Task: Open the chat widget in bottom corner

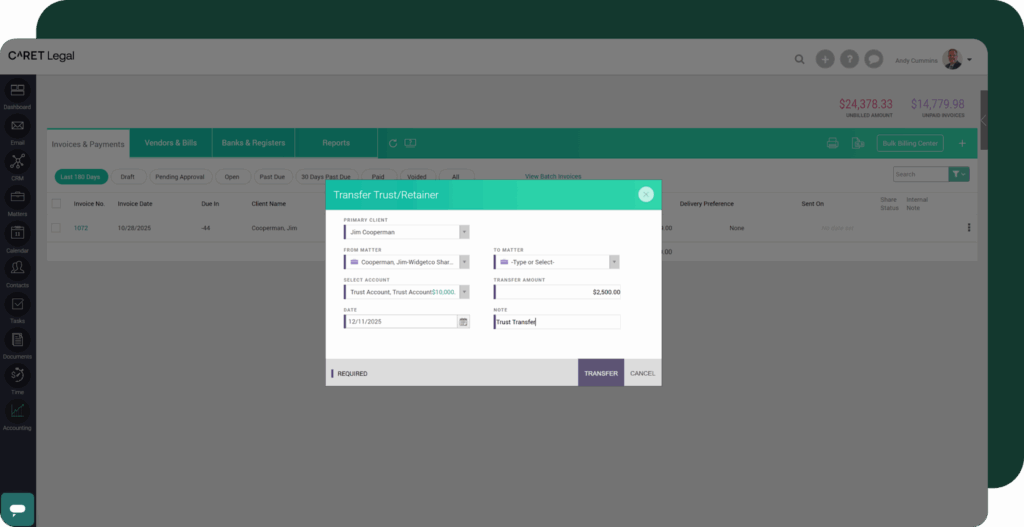Action: pyautogui.click(x=18, y=509)
